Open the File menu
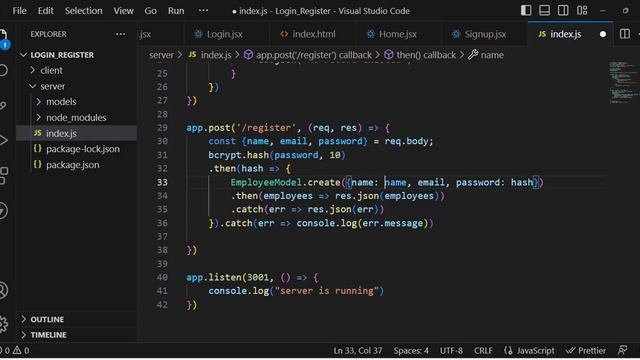640x360 pixels. coord(19,11)
